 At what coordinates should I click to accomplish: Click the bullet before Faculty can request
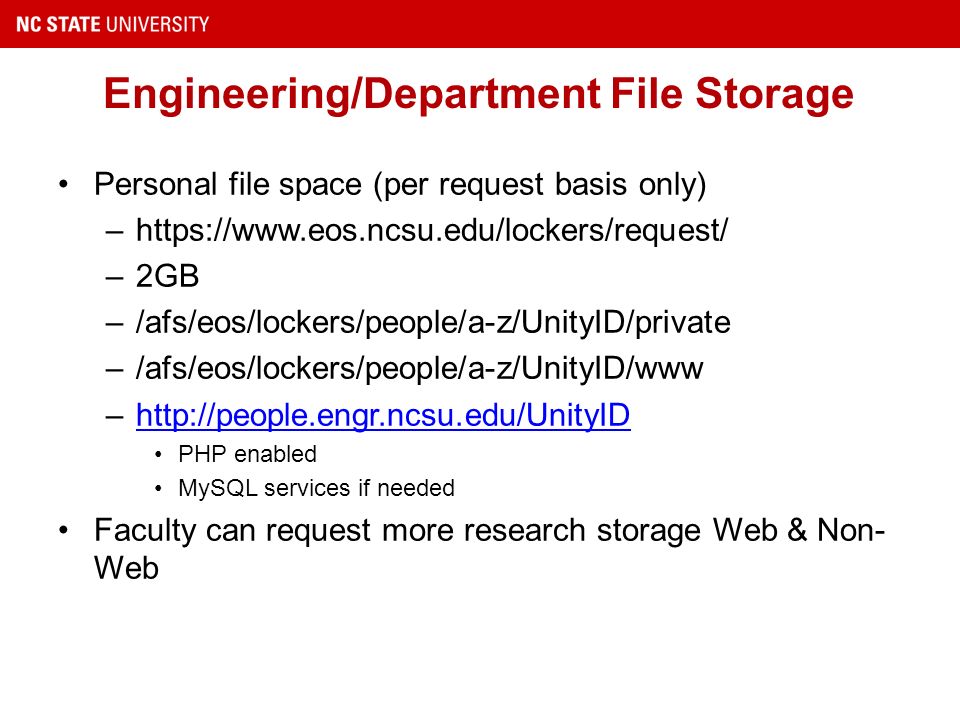[63, 530]
